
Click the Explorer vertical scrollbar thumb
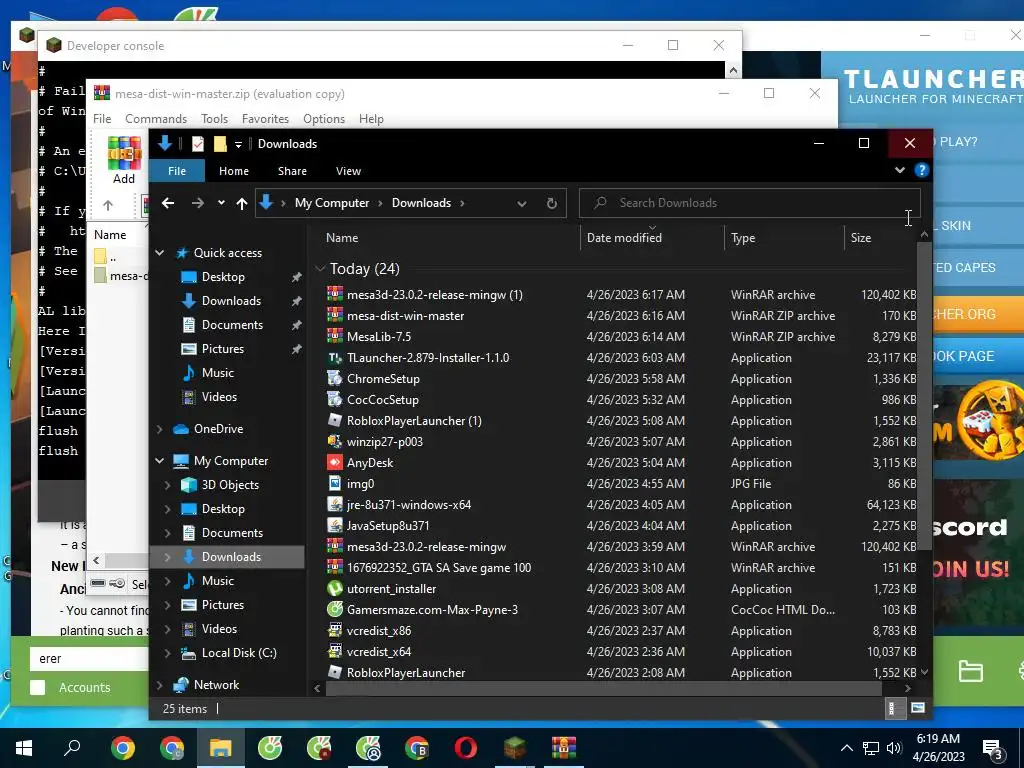pos(923,395)
